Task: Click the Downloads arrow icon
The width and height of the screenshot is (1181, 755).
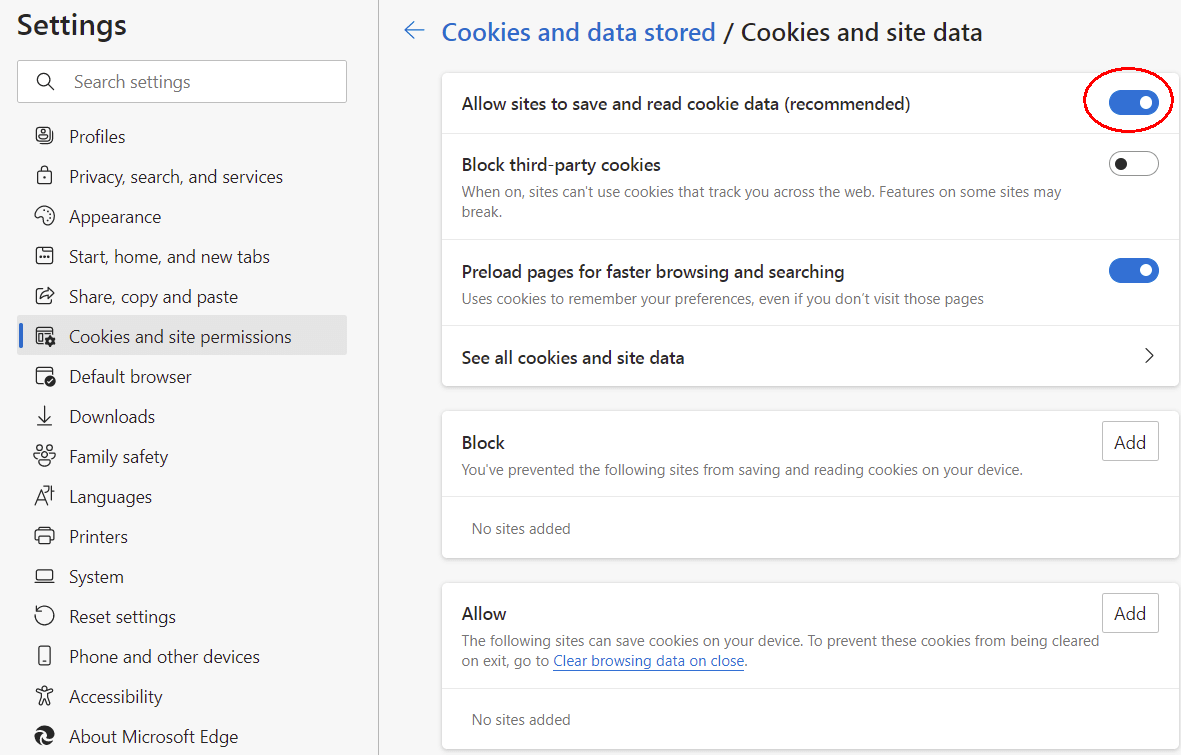Action: coord(44,416)
